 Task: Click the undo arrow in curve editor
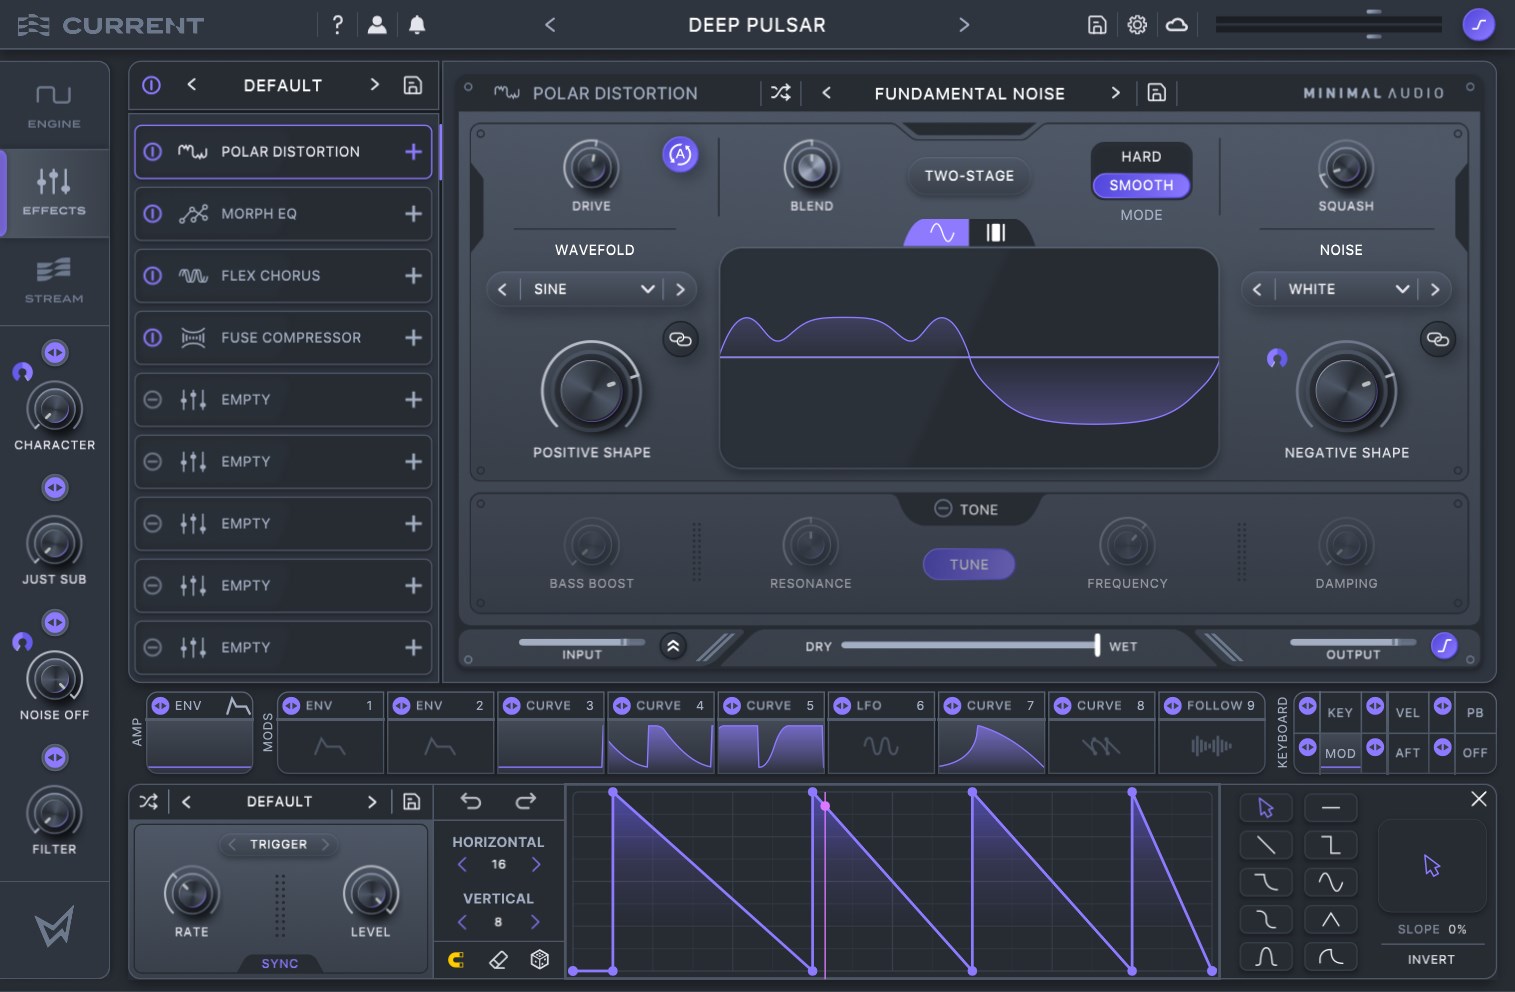pyautogui.click(x=471, y=801)
